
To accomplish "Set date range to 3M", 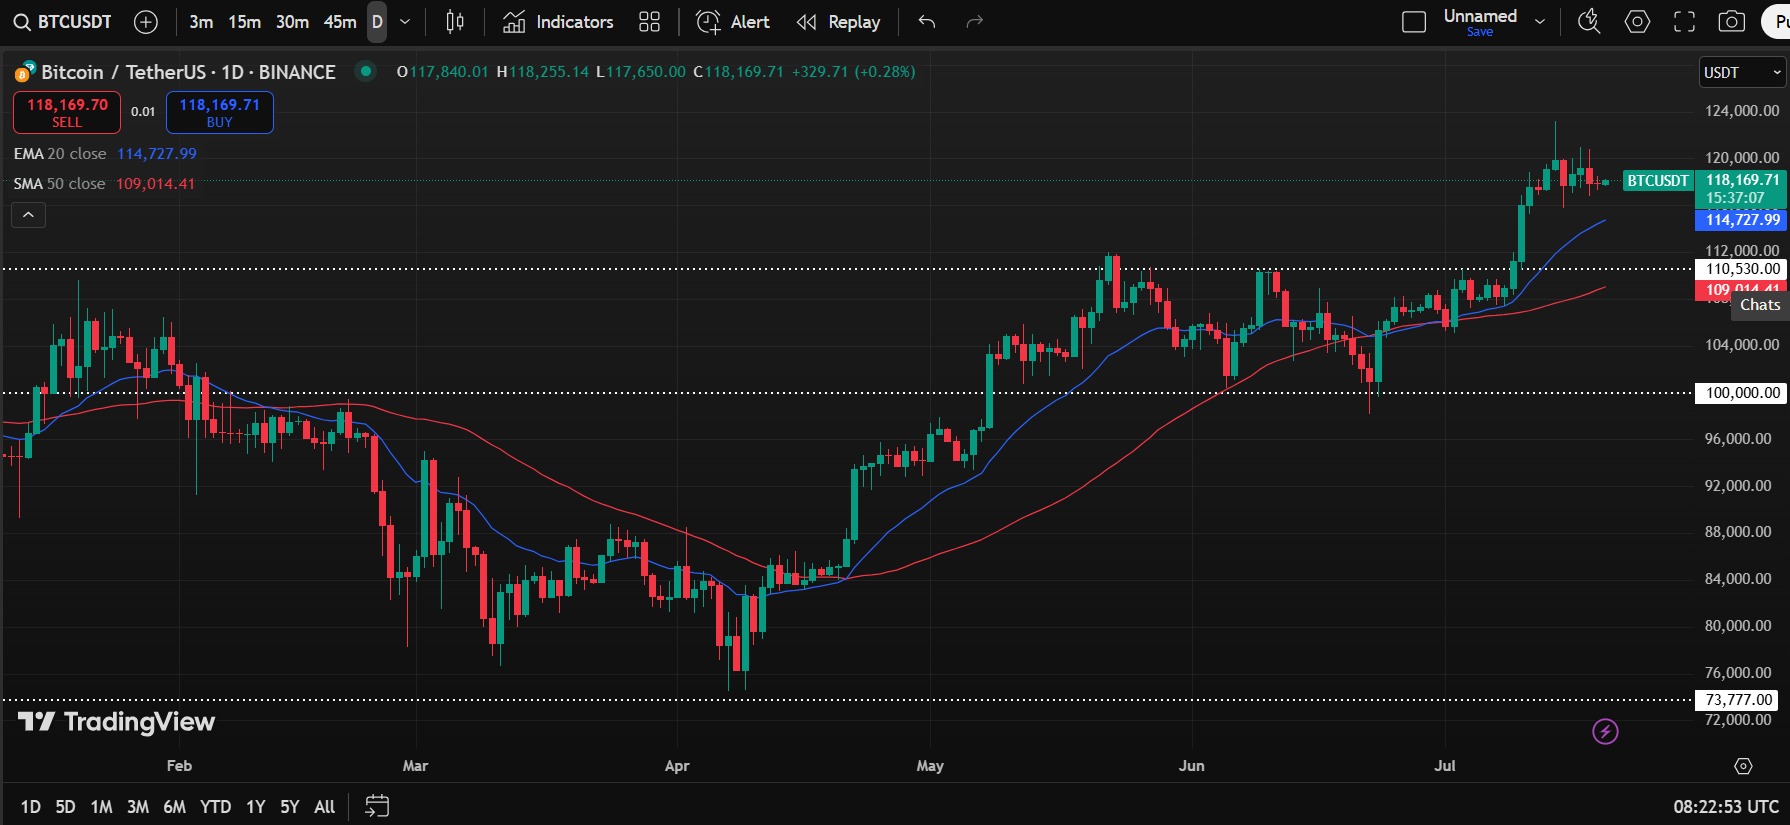I will (138, 806).
